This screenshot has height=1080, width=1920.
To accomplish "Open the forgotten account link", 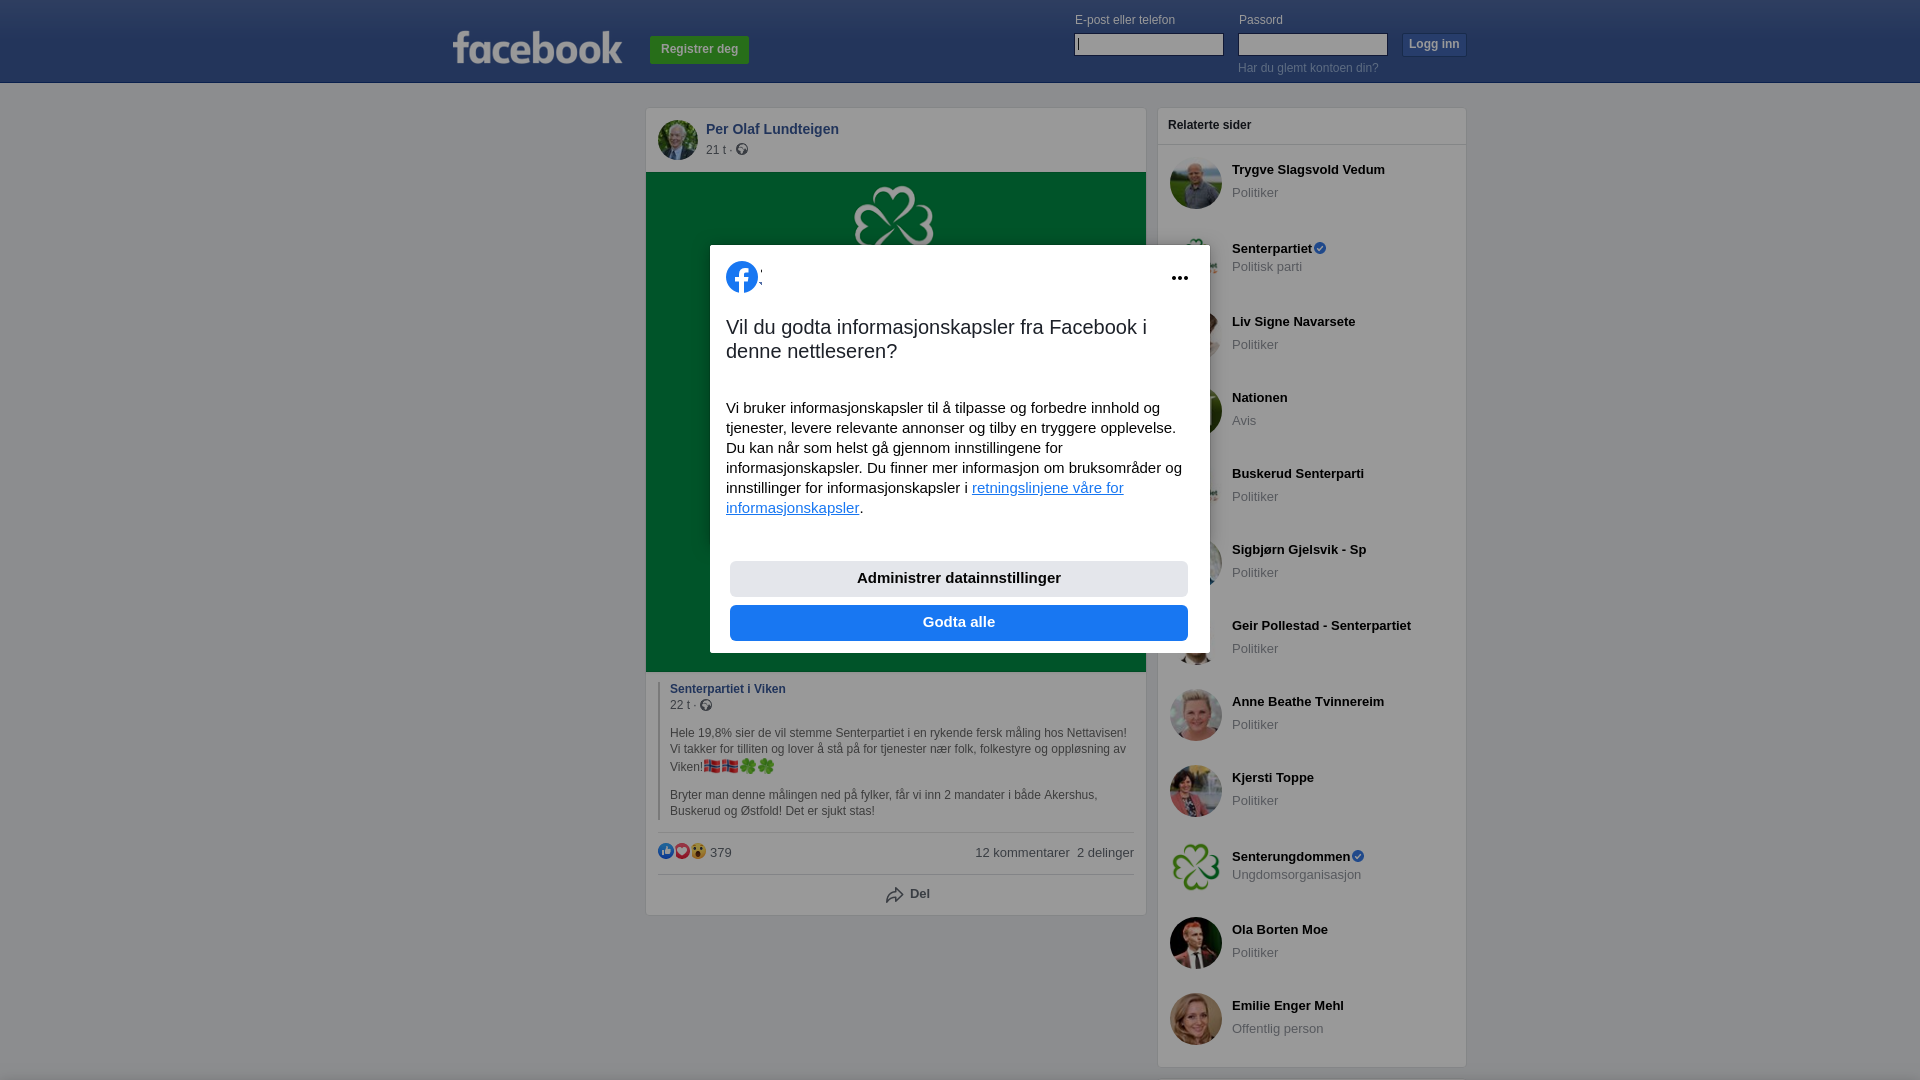I will pyautogui.click(x=1308, y=68).
